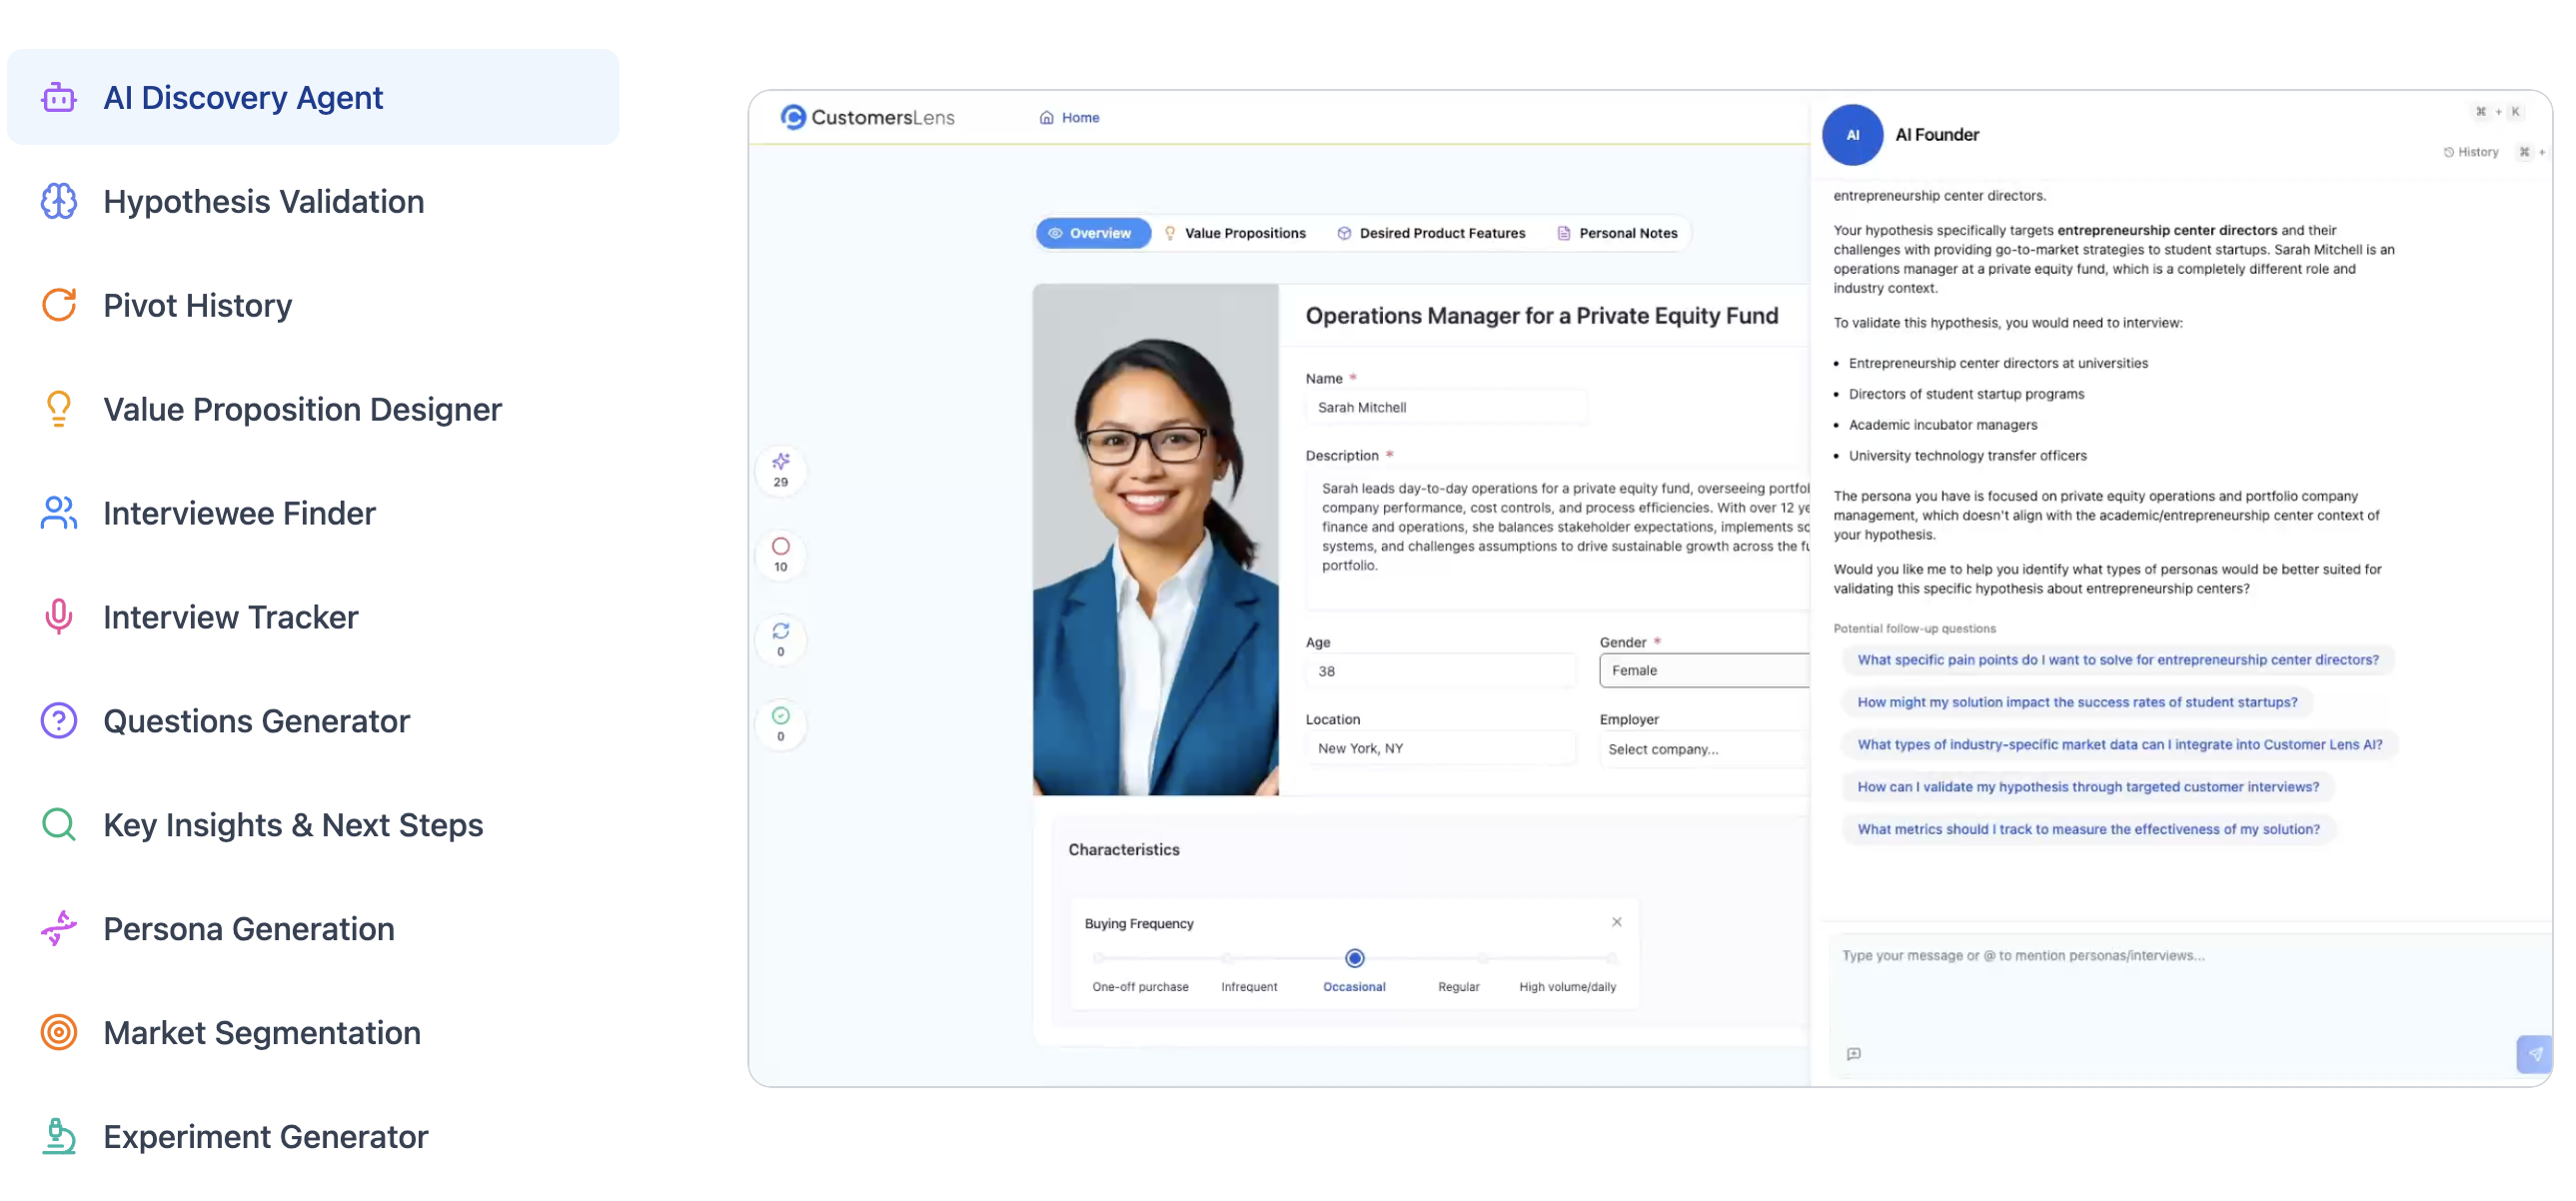Click the send message paper plane icon
2576x1201 pixels.
(2533, 1054)
